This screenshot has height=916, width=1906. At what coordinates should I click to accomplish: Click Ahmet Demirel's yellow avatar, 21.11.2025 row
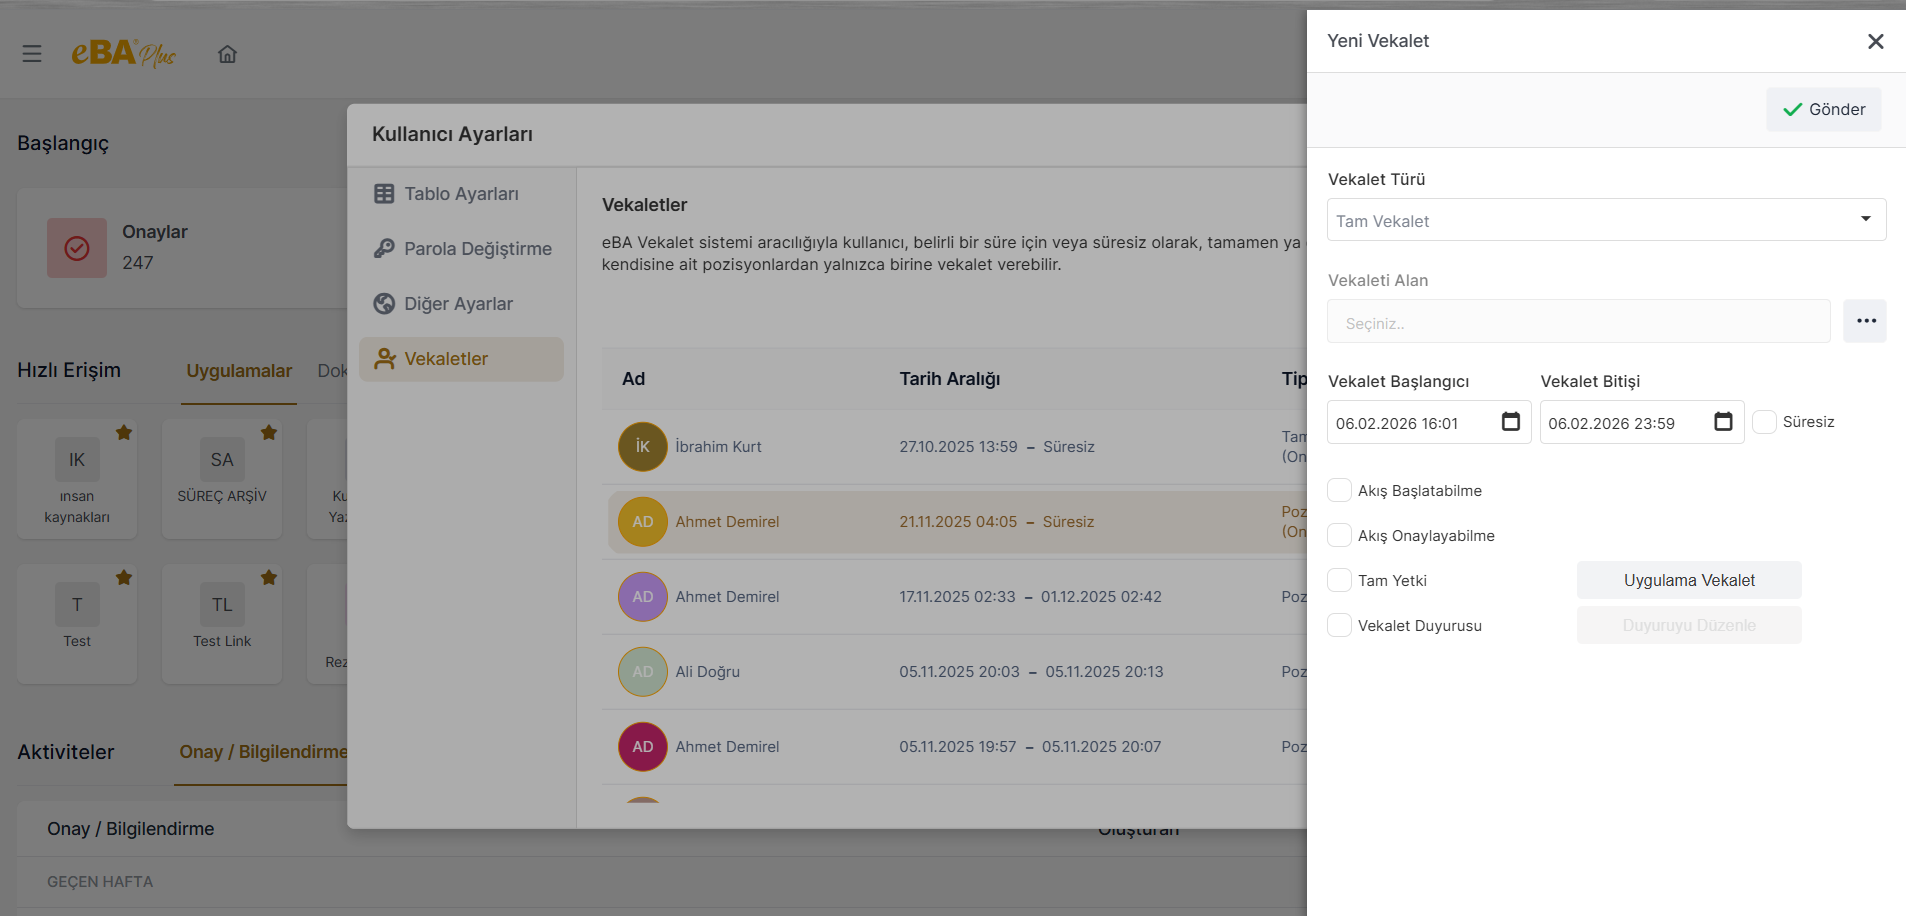(x=643, y=522)
